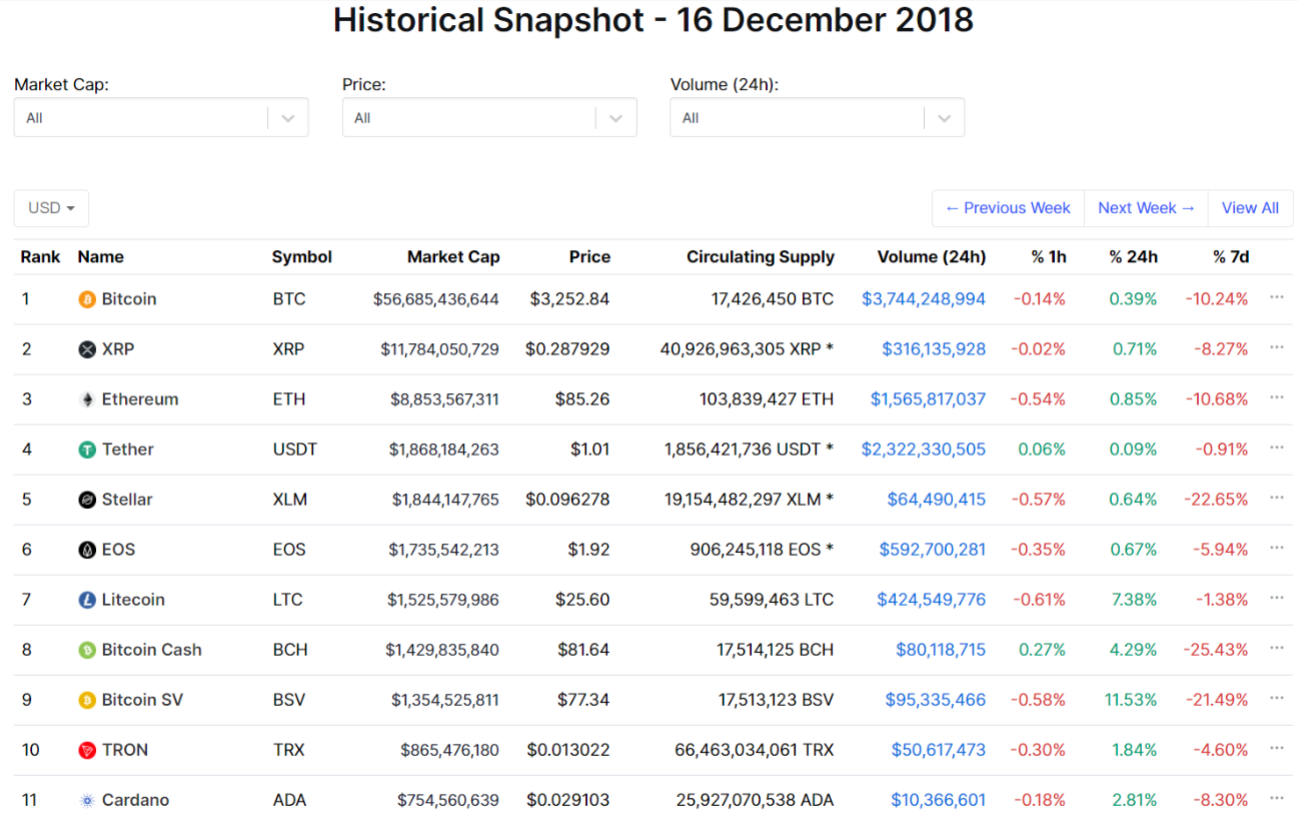The height and width of the screenshot is (821, 1298).
Task: Open the more options menu for Stellar row
Action: pos(1276,497)
